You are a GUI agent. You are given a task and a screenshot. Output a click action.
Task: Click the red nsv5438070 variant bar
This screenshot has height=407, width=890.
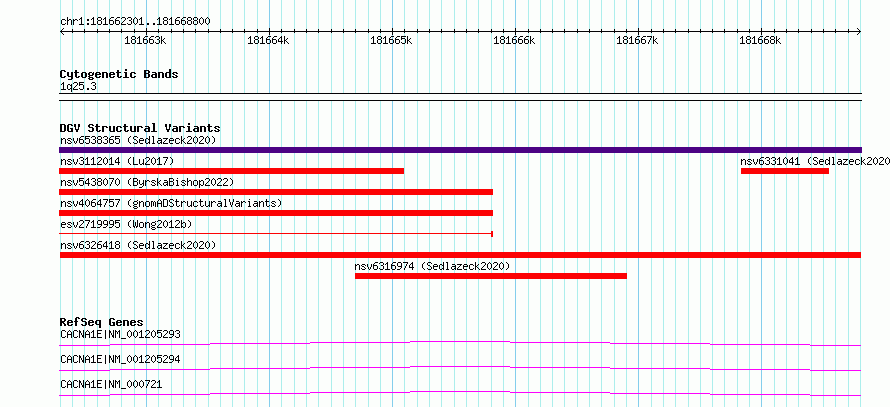(276, 192)
